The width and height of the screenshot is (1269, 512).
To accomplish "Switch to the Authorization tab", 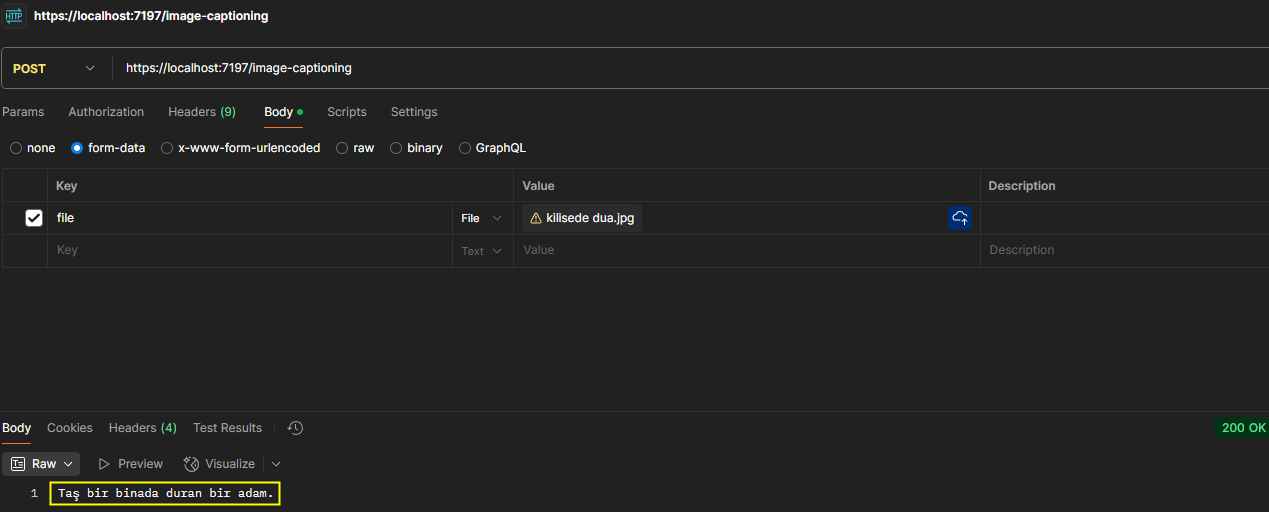I will pyautogui.click(x=106, y=112).
